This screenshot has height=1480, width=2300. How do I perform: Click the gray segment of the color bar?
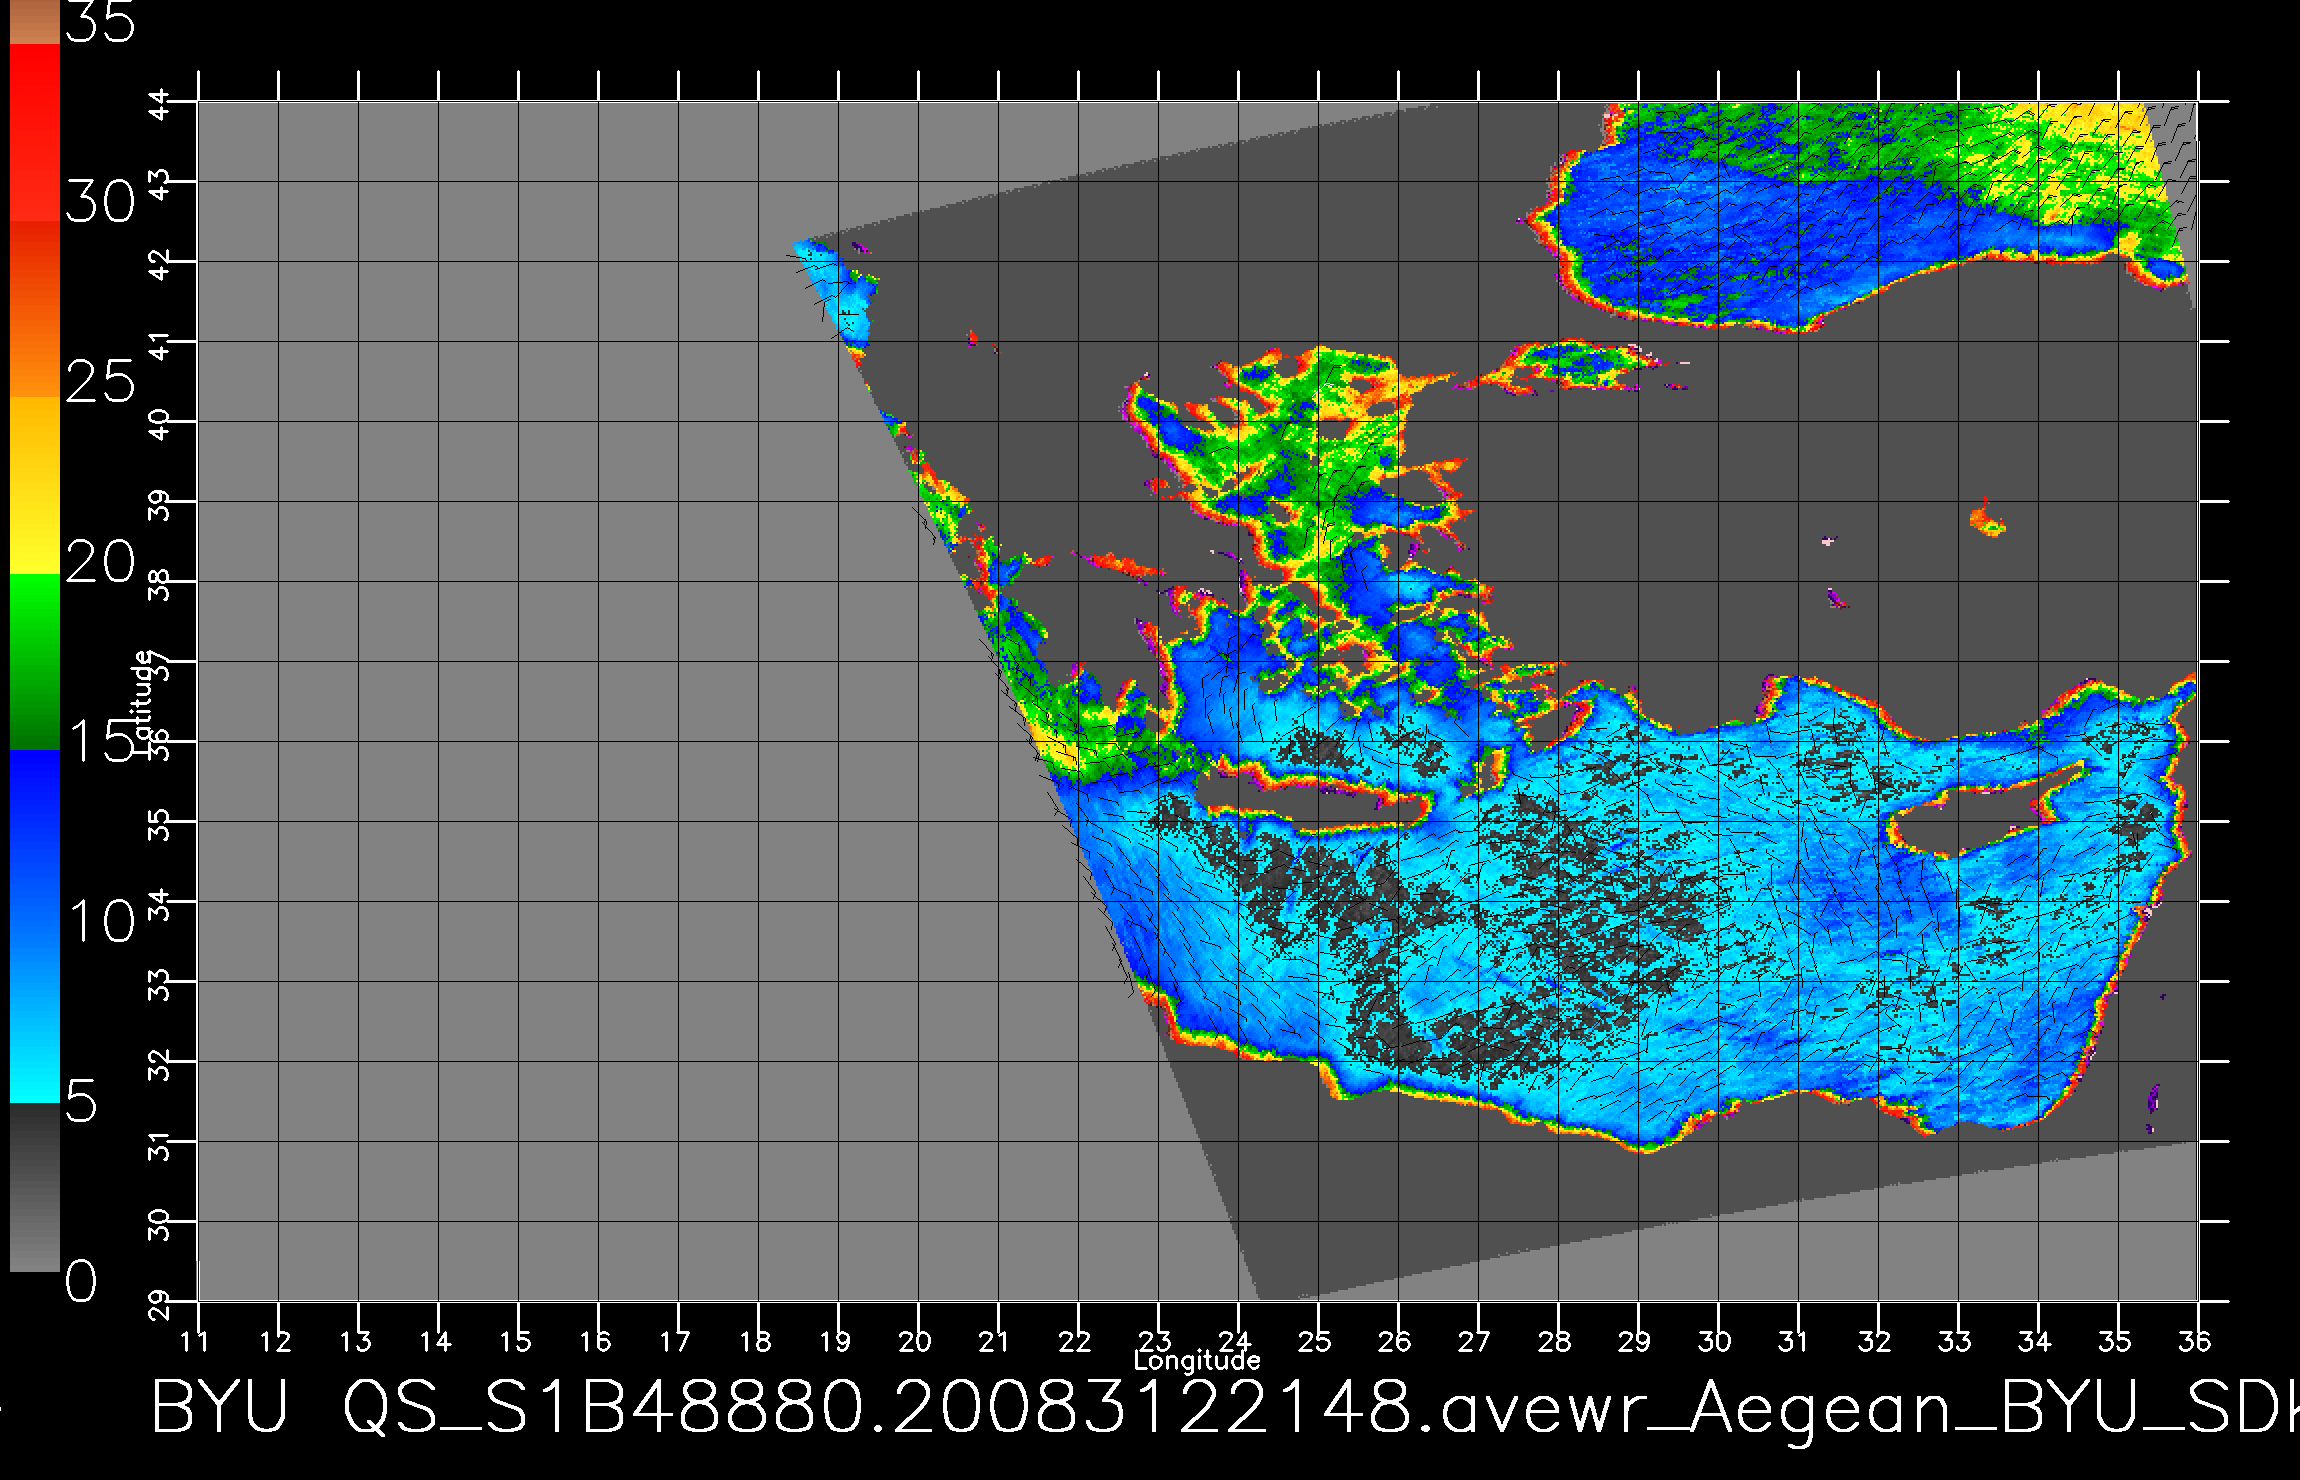[34, 1187]
